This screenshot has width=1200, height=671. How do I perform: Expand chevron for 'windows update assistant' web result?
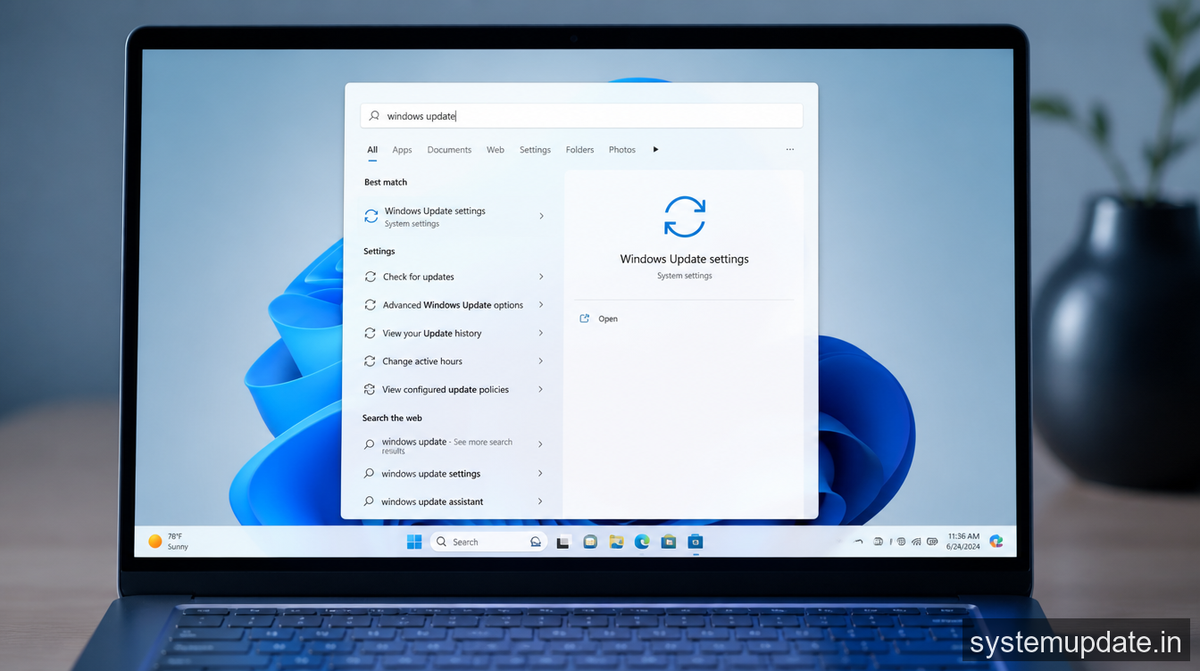pyautogui.click(x=541, y=502)
